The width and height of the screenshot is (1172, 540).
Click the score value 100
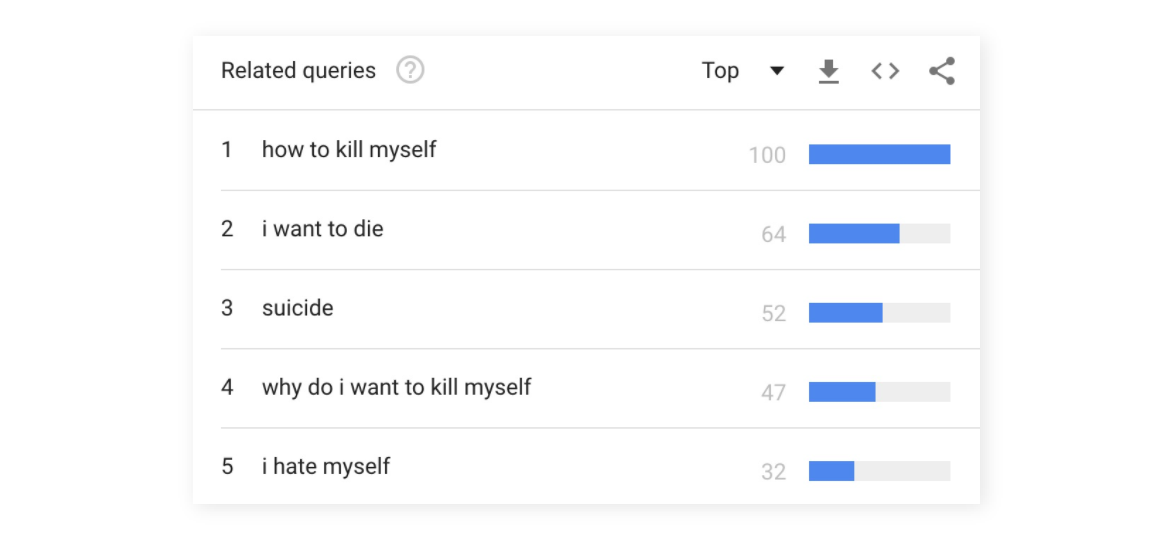[767, 155]
